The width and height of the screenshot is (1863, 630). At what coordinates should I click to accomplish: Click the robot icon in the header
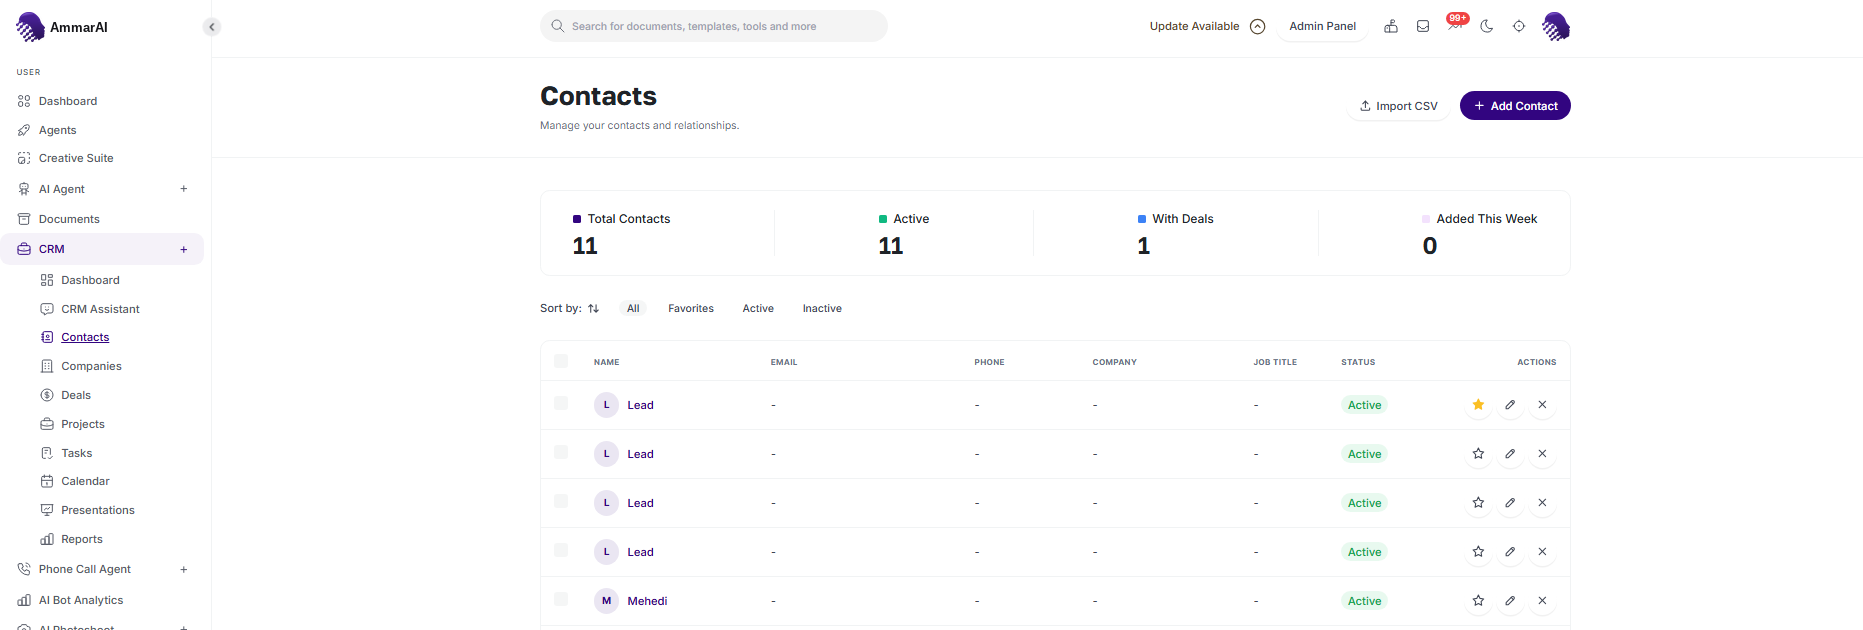1391,27
